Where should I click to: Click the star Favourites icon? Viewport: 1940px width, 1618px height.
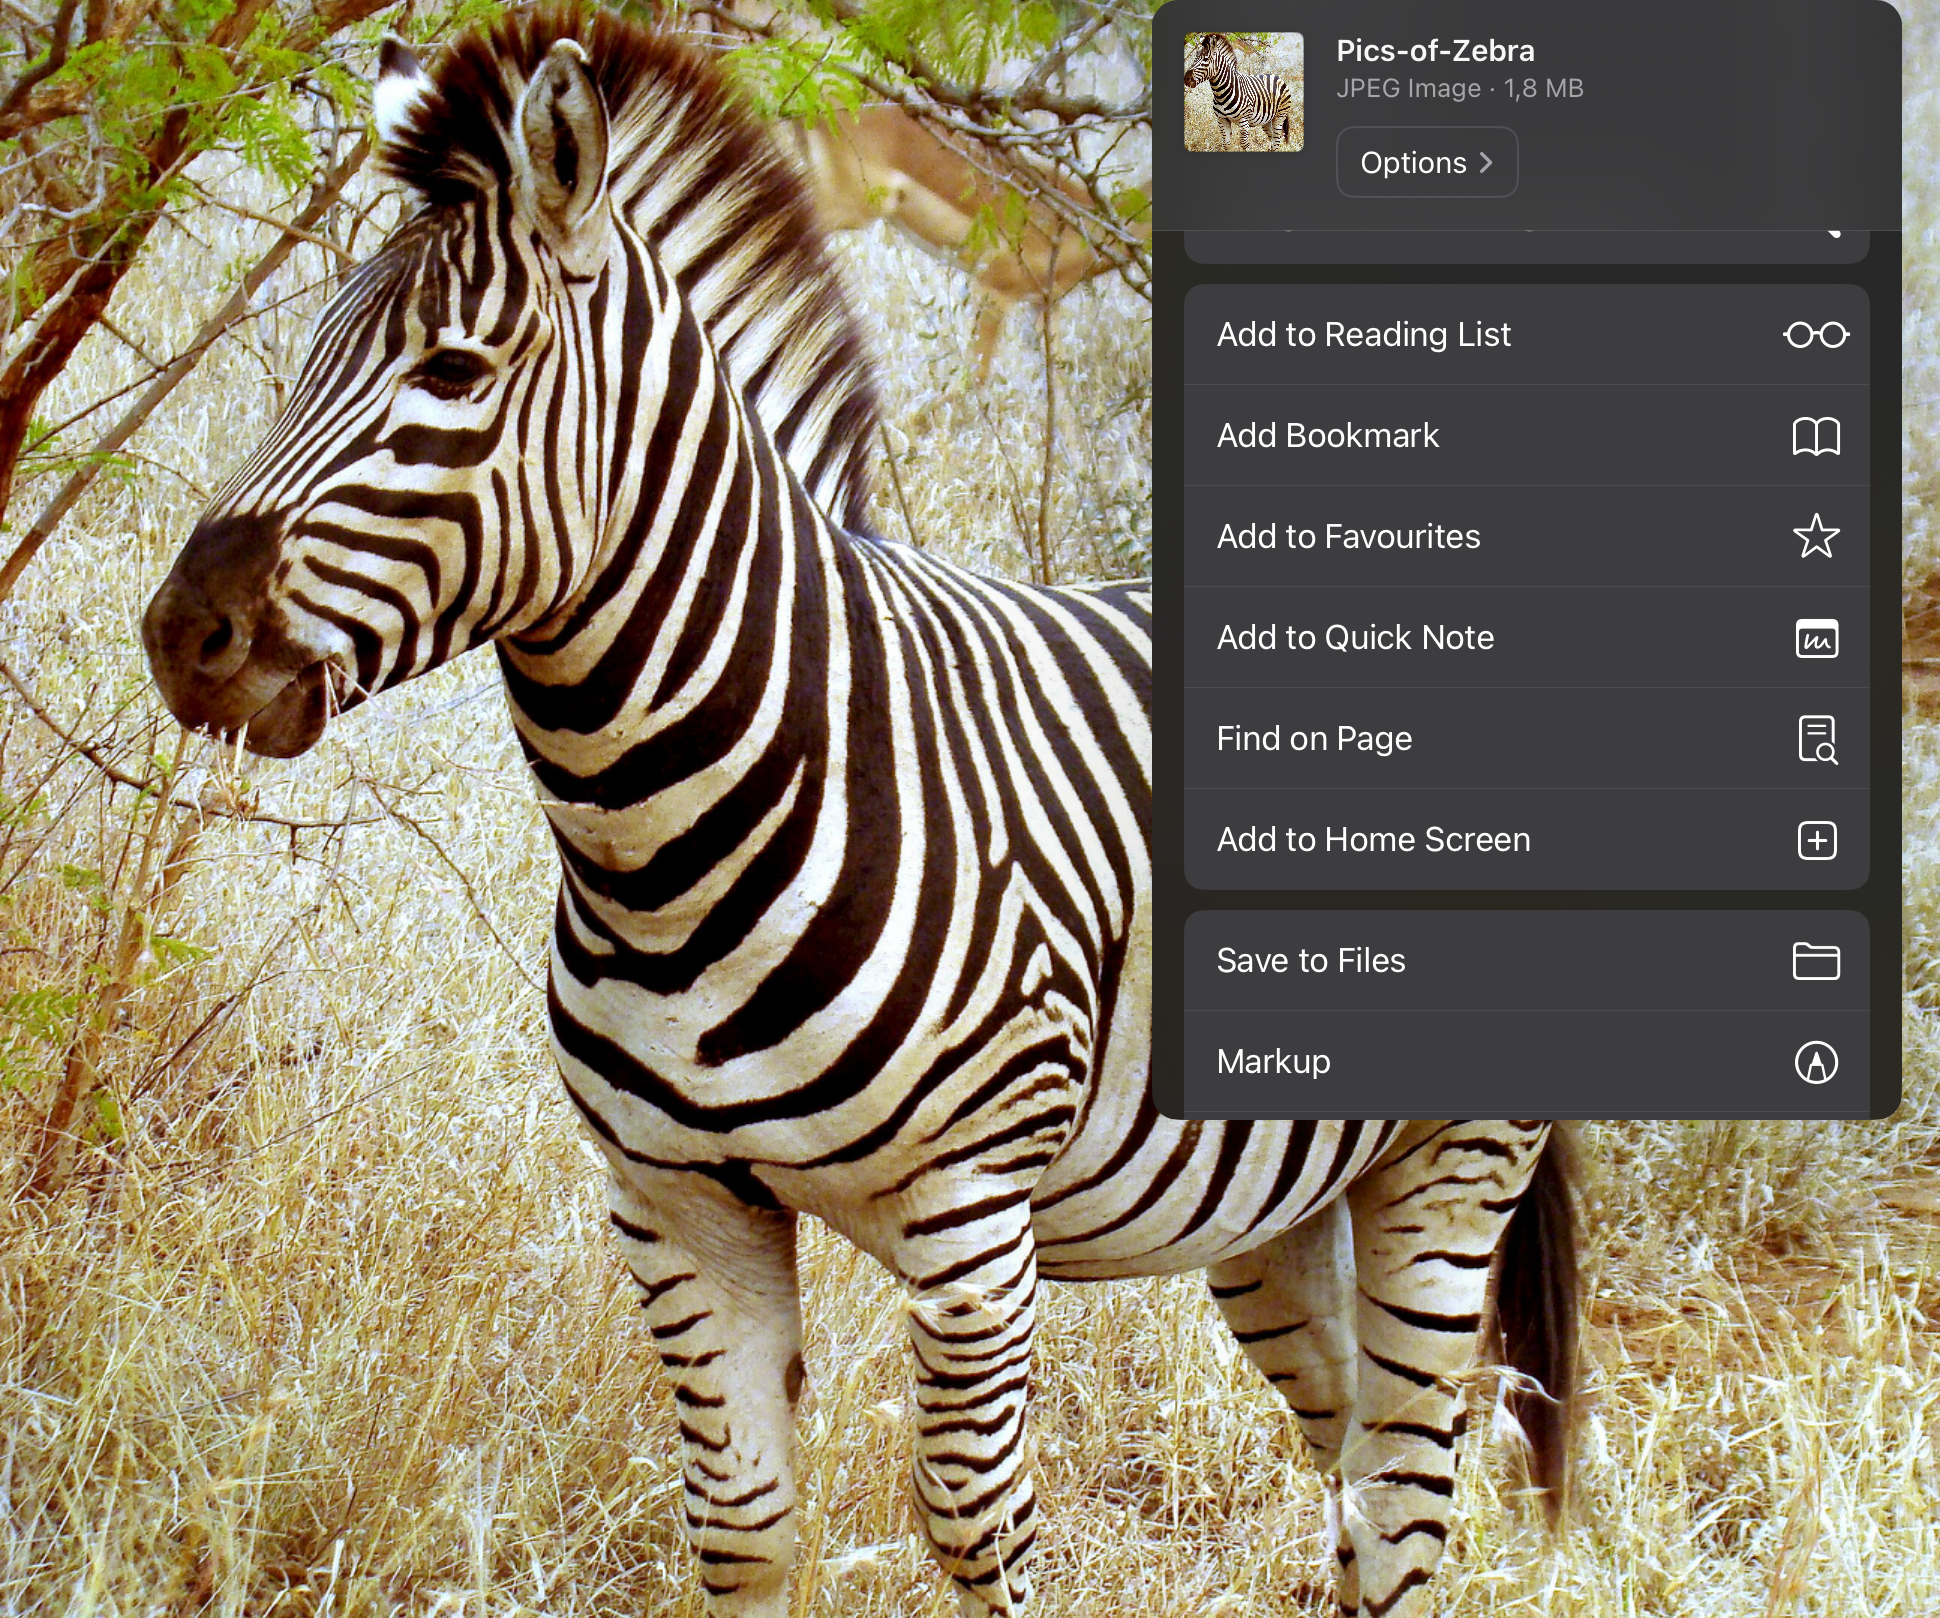(x=1816, y=537)
